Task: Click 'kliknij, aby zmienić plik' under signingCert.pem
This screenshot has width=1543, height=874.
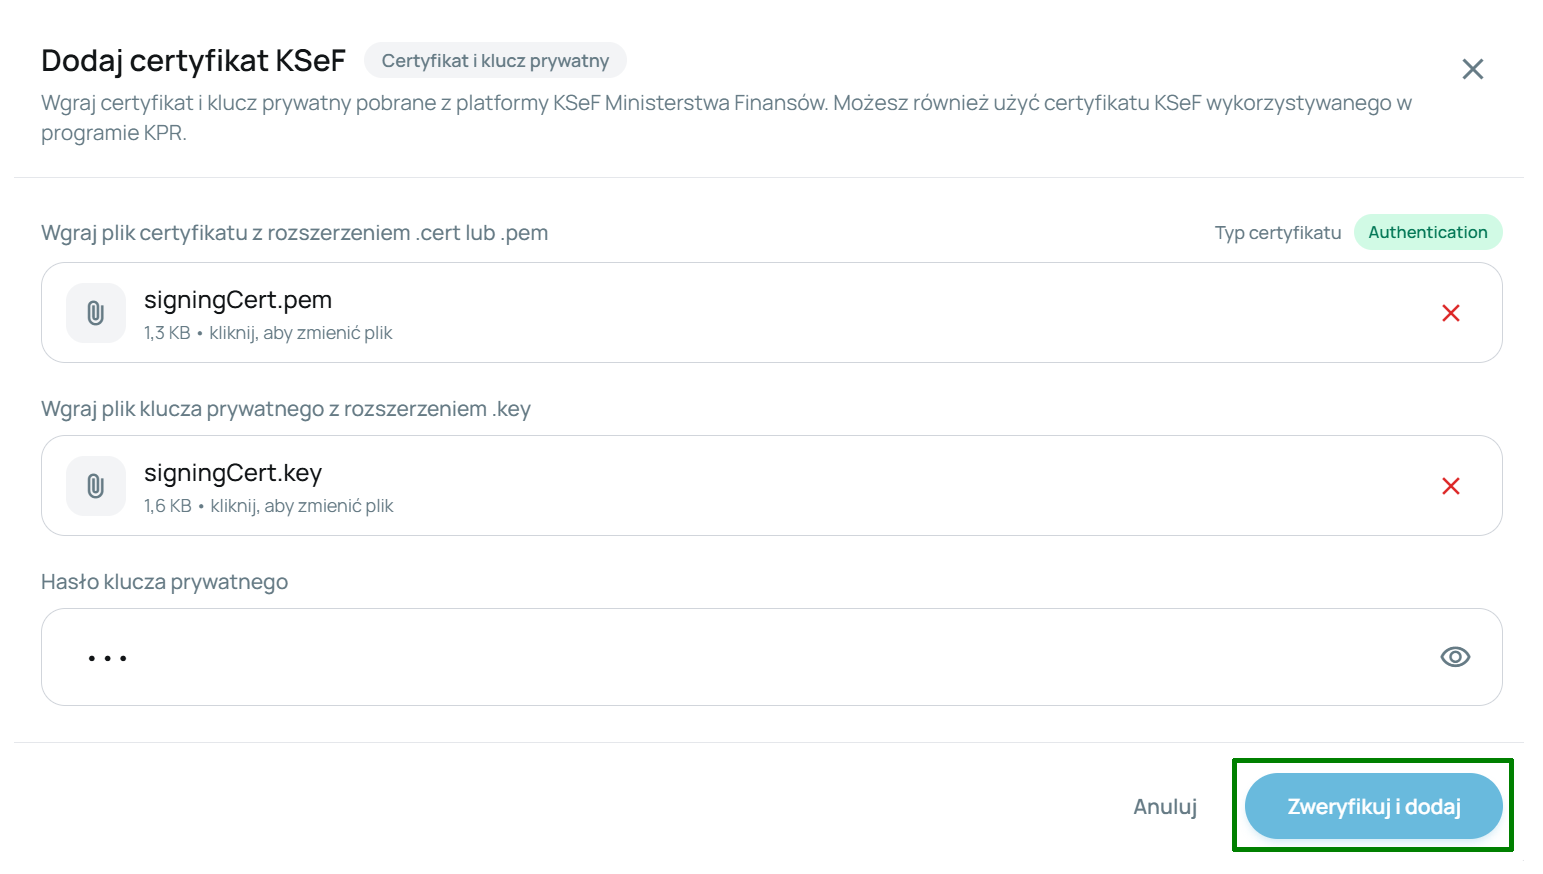Action: pos(301,333)
